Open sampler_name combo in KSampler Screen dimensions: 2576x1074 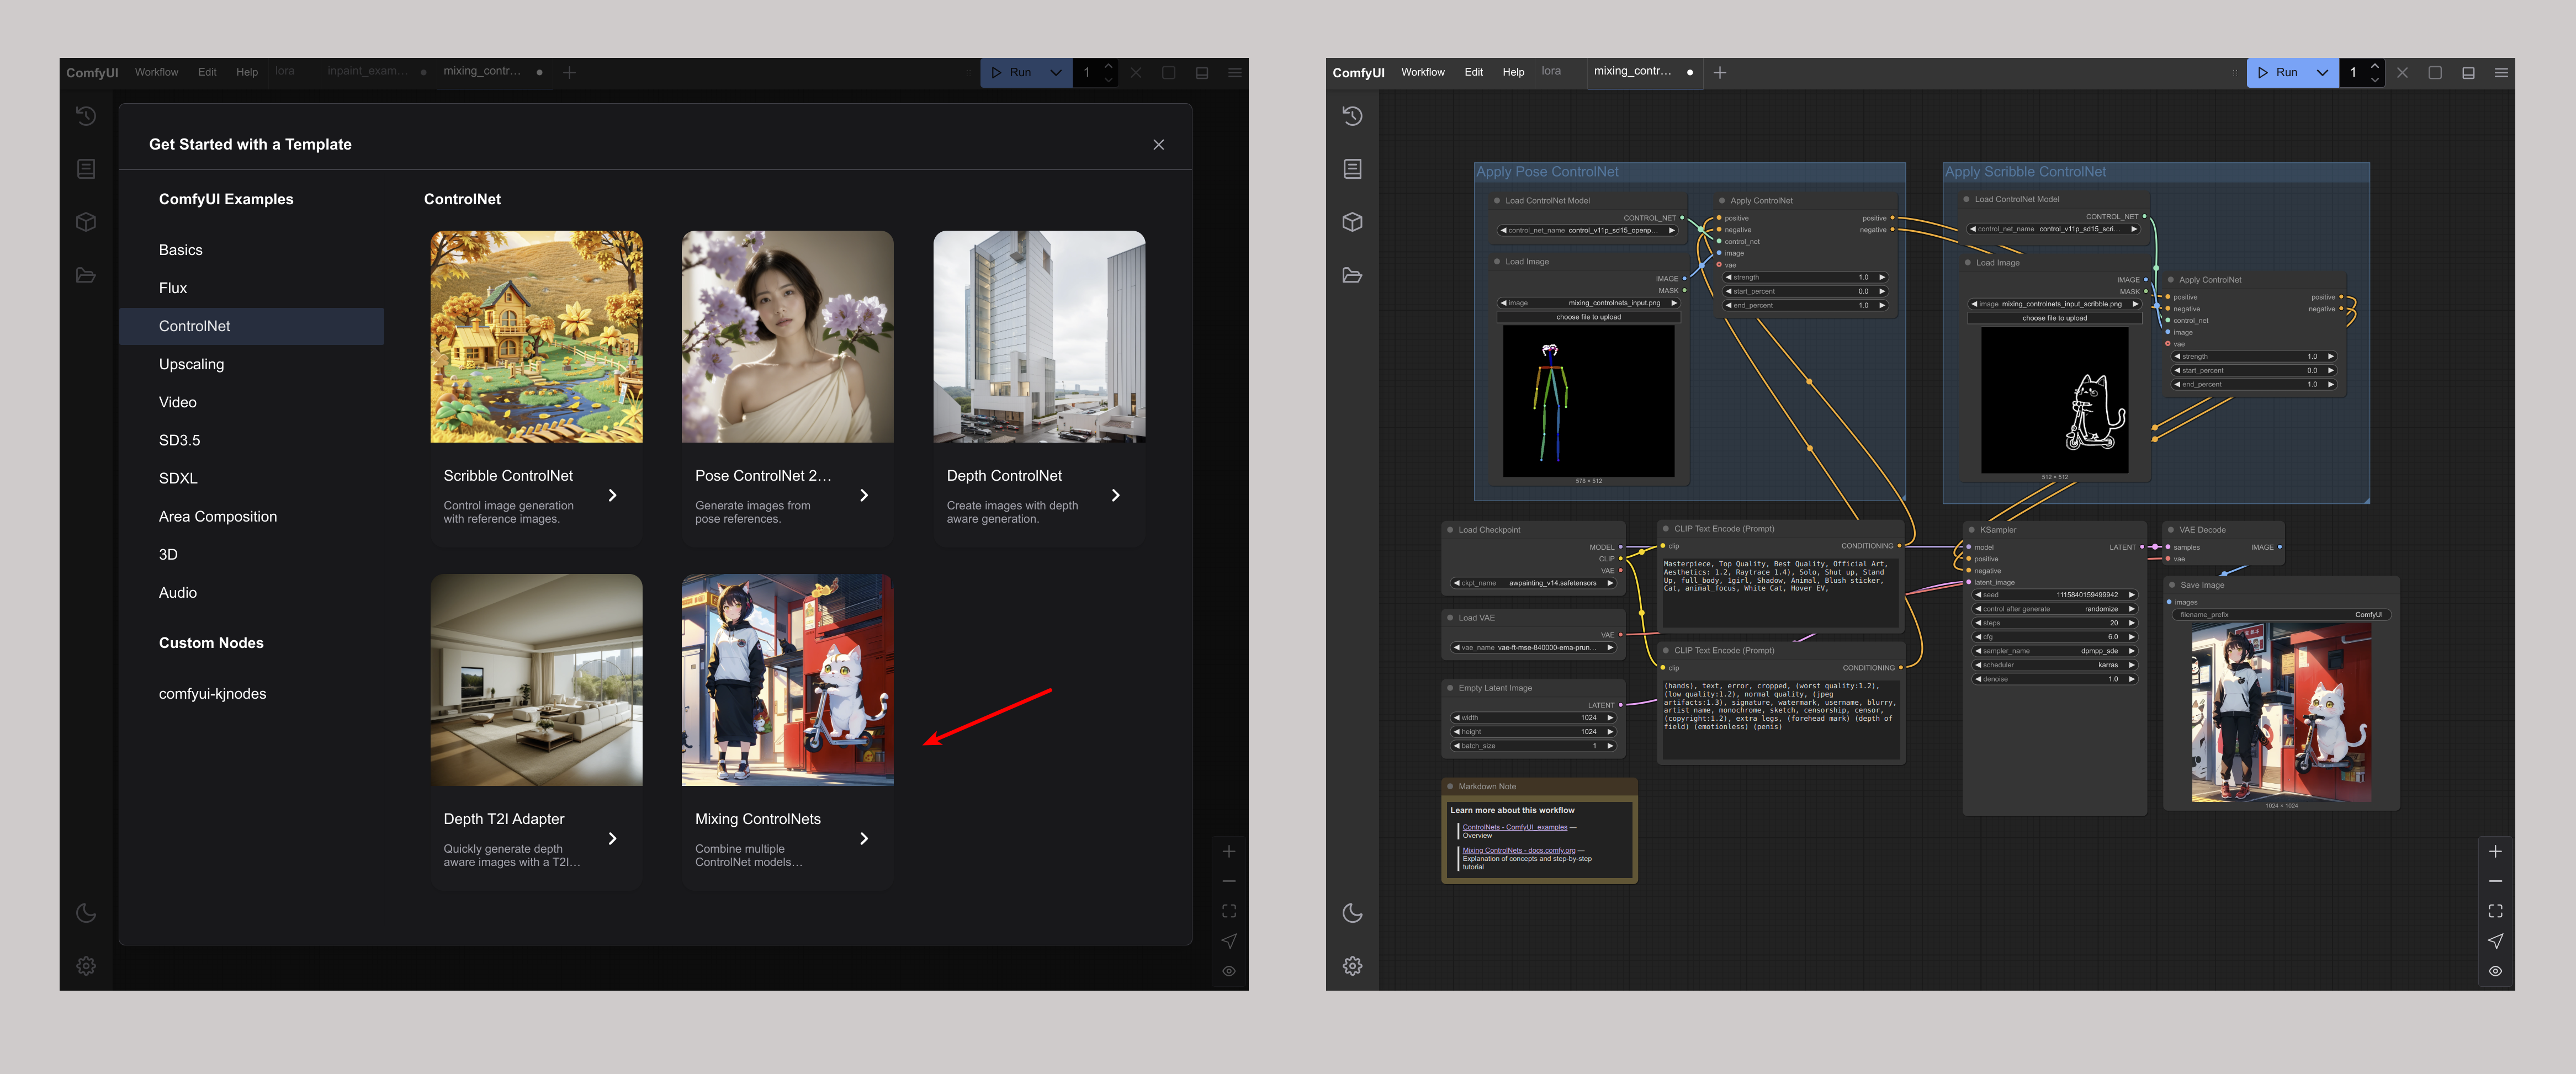[x=2054, y=651]
